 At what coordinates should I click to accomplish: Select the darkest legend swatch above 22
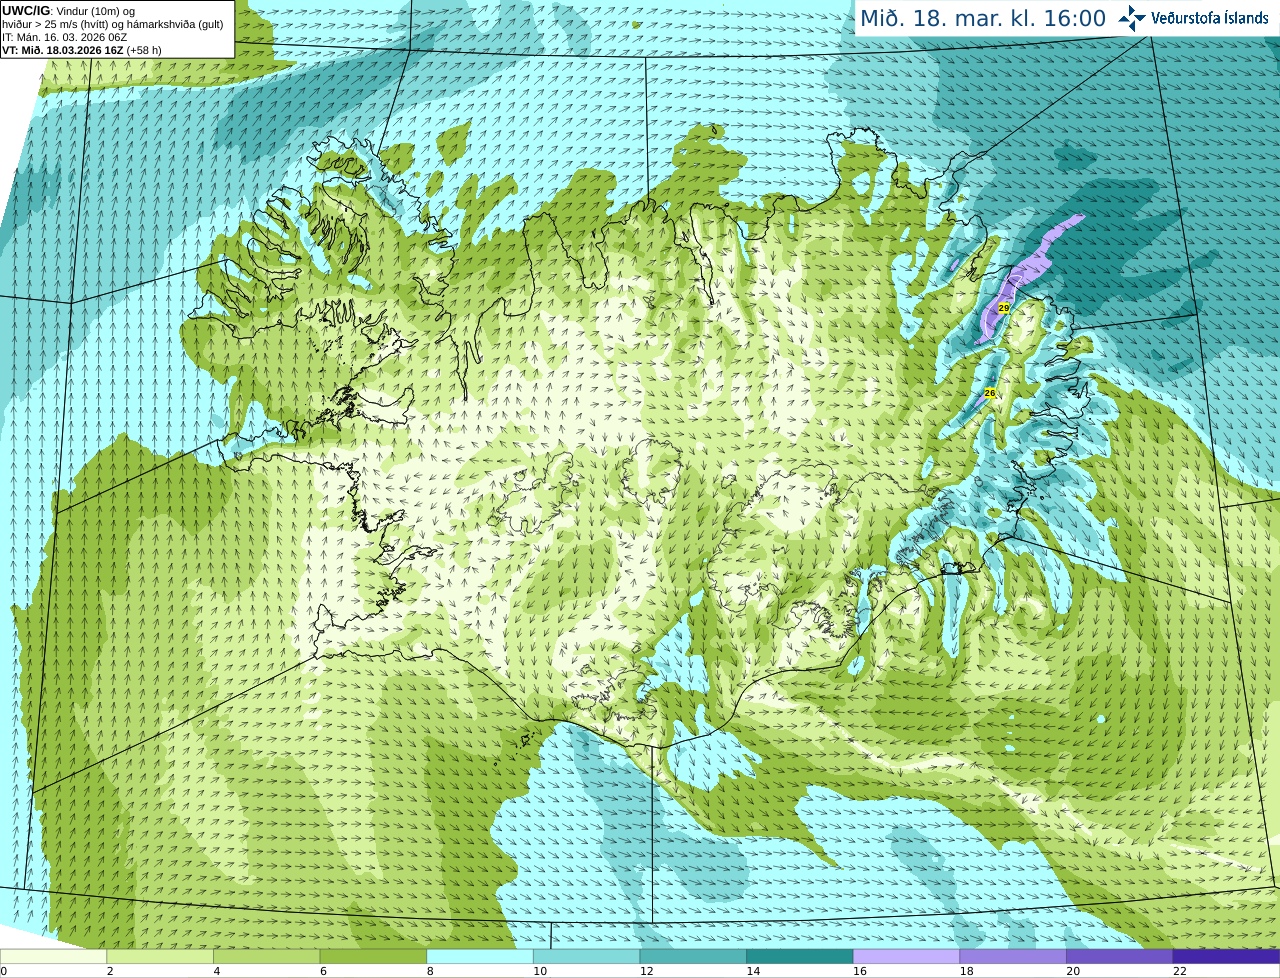tap(1226, 956)
